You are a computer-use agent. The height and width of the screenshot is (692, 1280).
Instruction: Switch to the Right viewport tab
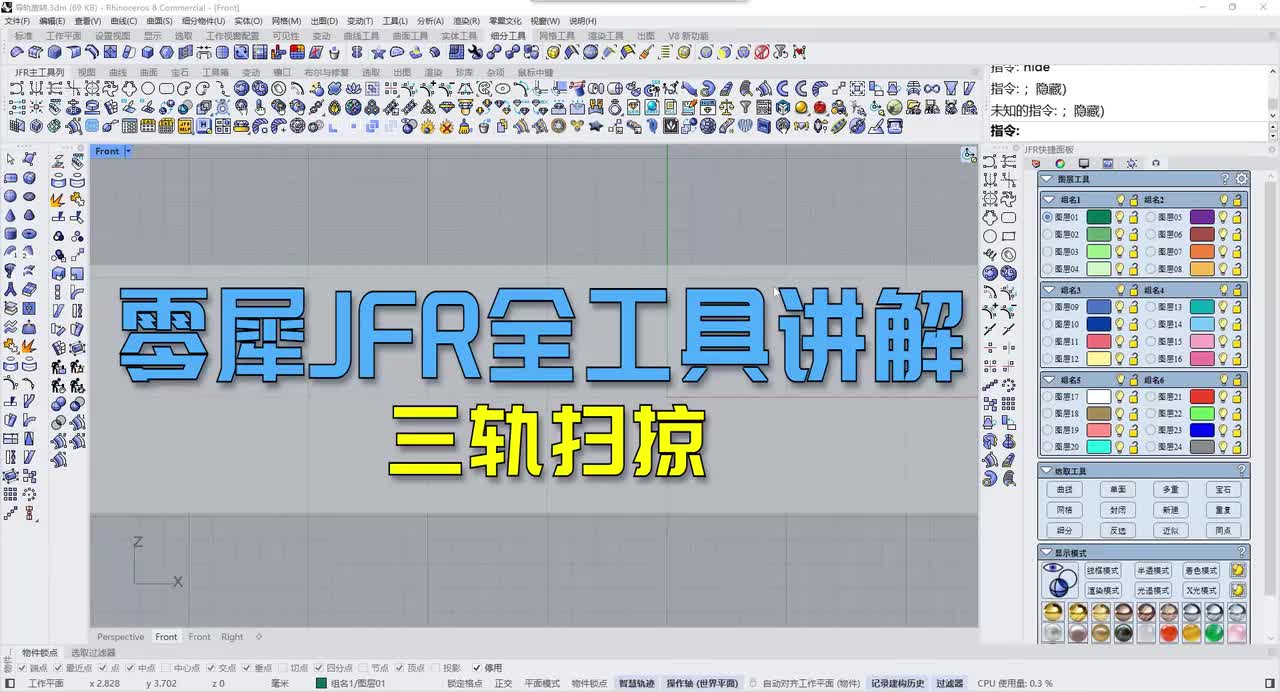click(232, 637)
